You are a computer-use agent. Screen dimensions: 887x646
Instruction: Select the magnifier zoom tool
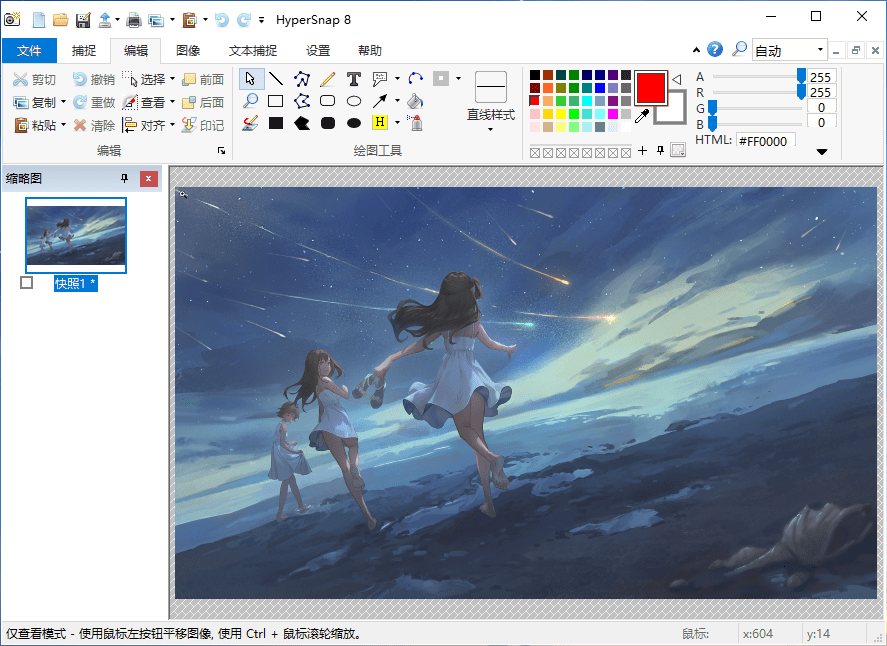pyautogui.click(x=250, y=101)
